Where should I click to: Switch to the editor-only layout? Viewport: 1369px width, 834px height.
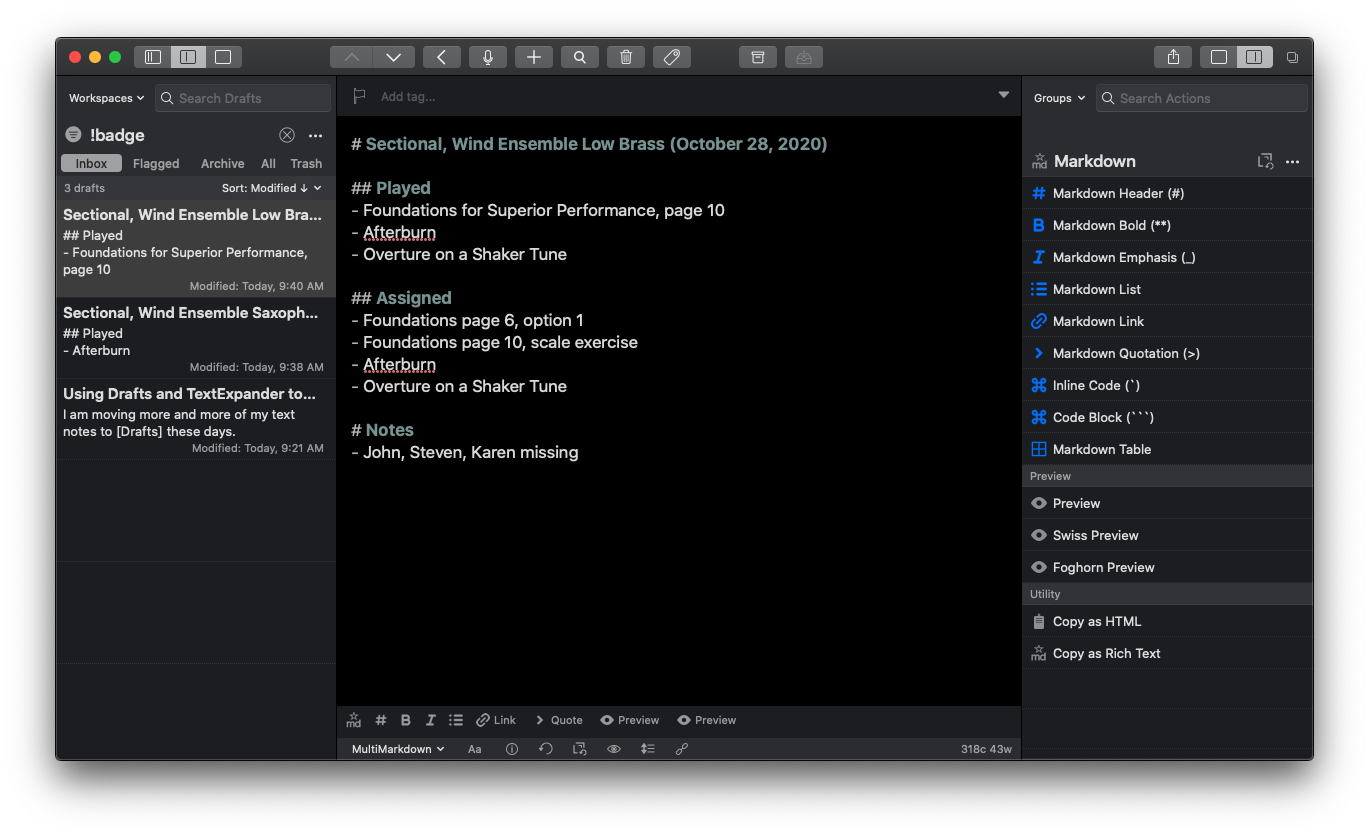point(223,57)
